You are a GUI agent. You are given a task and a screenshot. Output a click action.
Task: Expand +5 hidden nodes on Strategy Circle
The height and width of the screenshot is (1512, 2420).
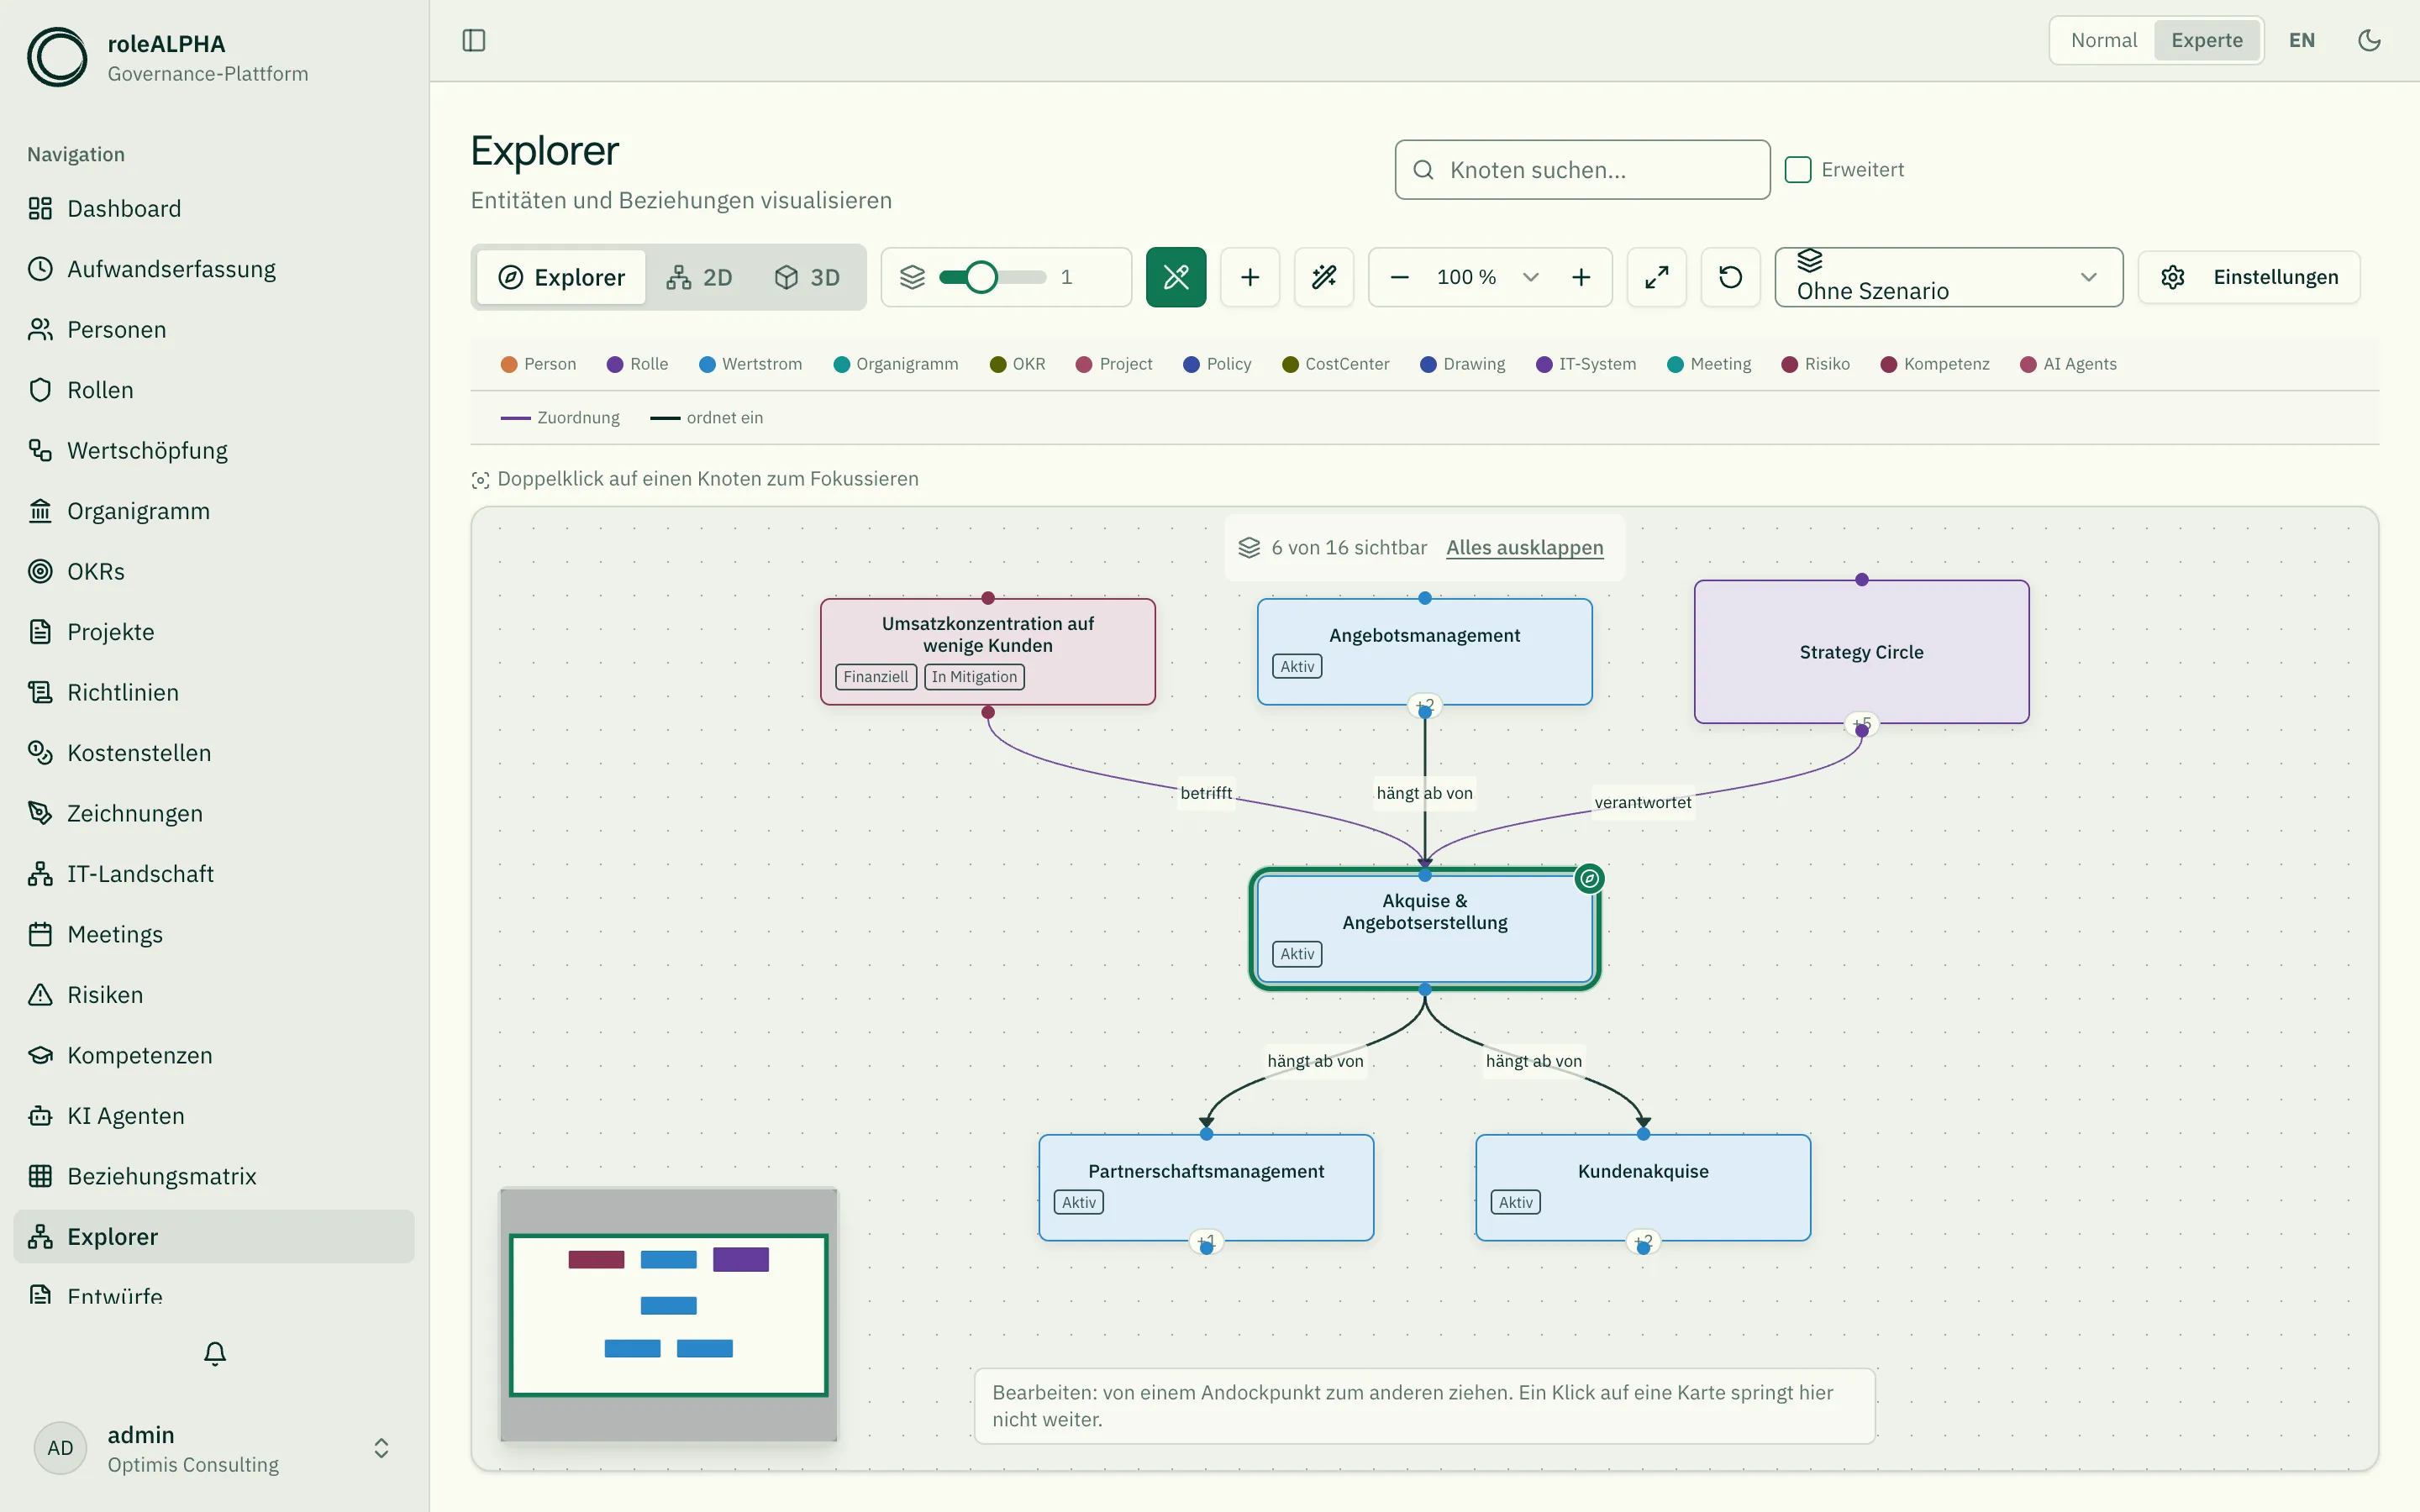pyautogui.click(x=1862, y=724)
